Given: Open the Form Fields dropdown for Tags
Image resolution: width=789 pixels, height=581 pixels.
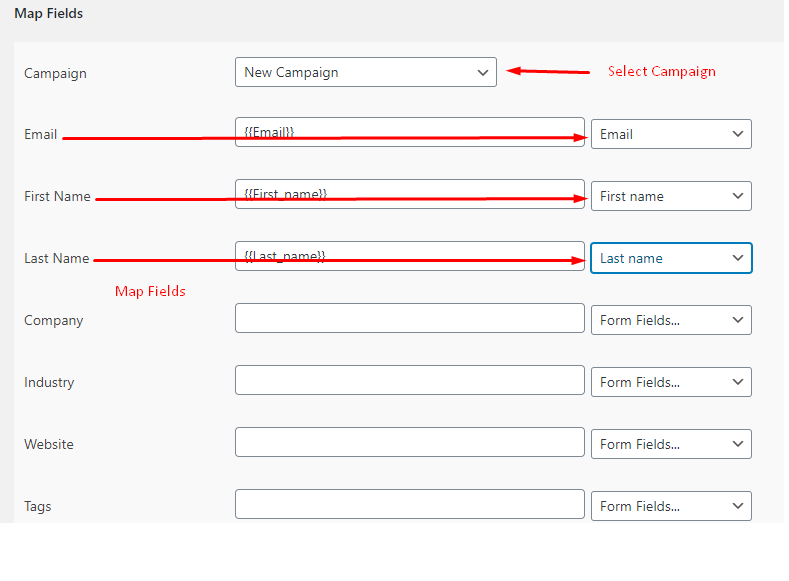Looking at the screenshot, I should pyautogui.click(x=671, y=506).
